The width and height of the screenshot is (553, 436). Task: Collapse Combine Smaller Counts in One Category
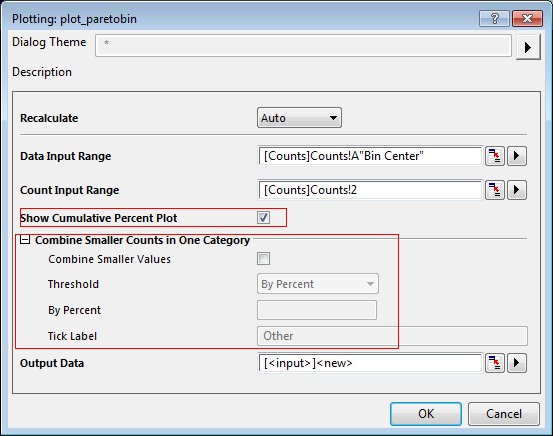pyautogui.click(x=25, y=240)
